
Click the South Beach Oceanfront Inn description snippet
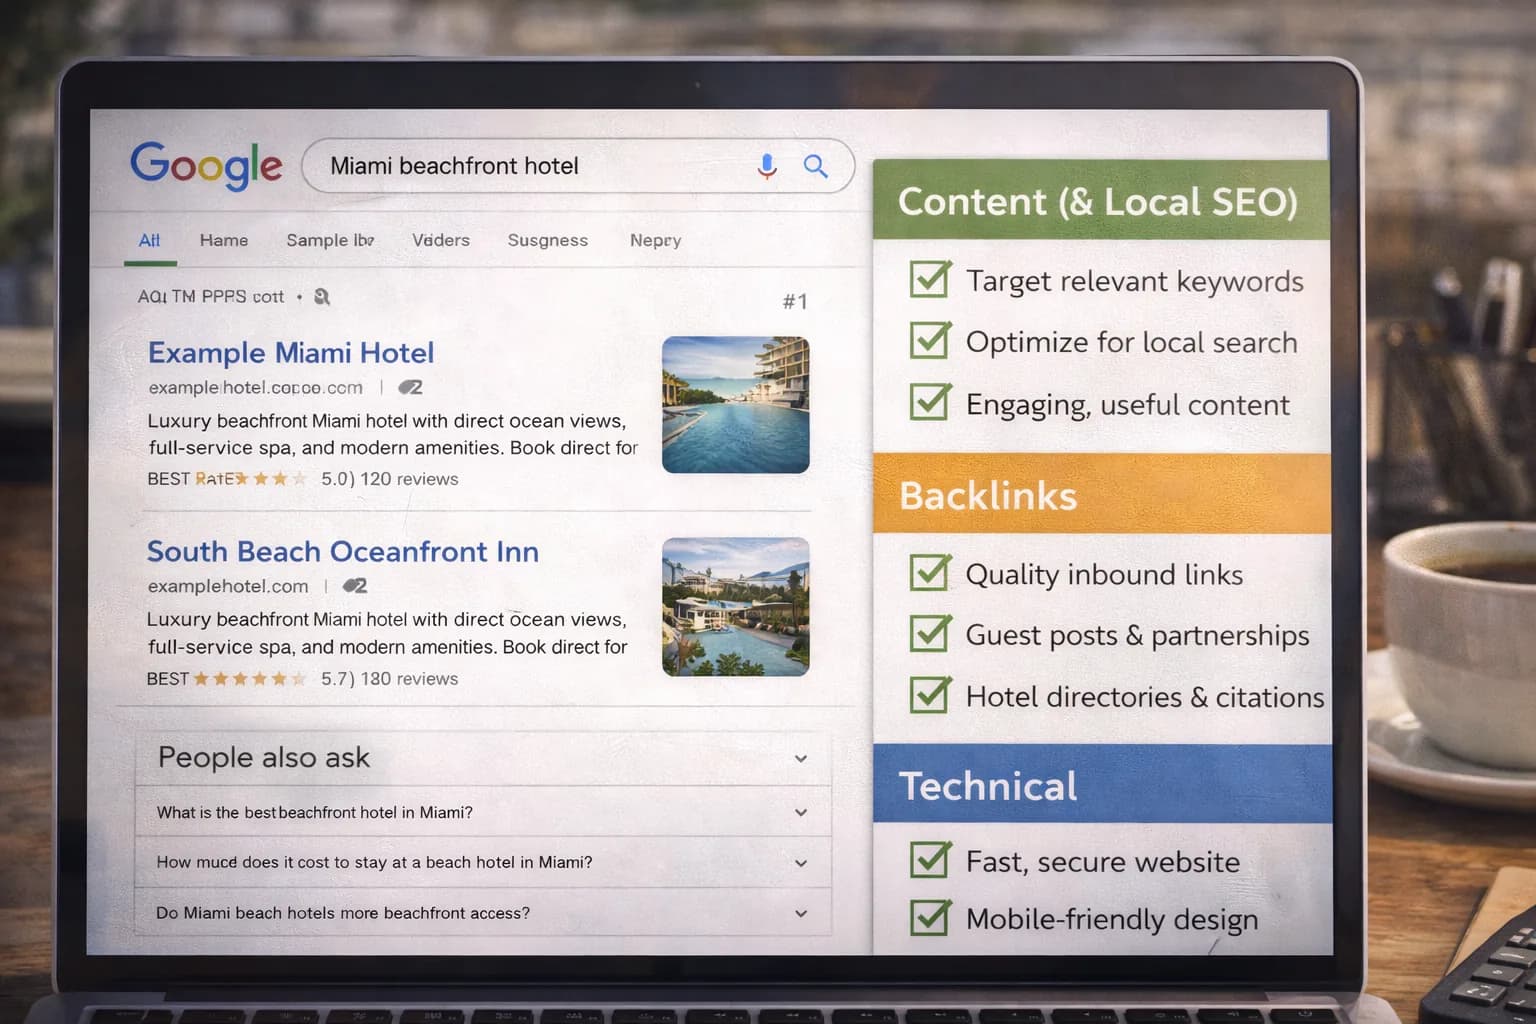tap(387, 633)
